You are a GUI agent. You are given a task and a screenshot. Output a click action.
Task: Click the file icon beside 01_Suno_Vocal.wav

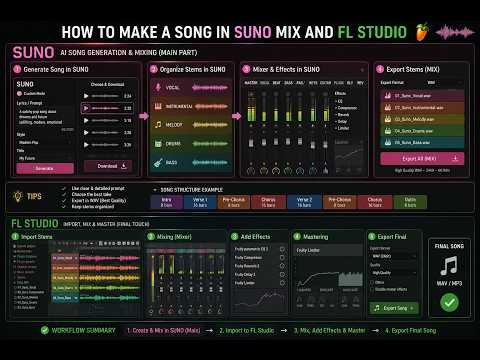[388, 96]
